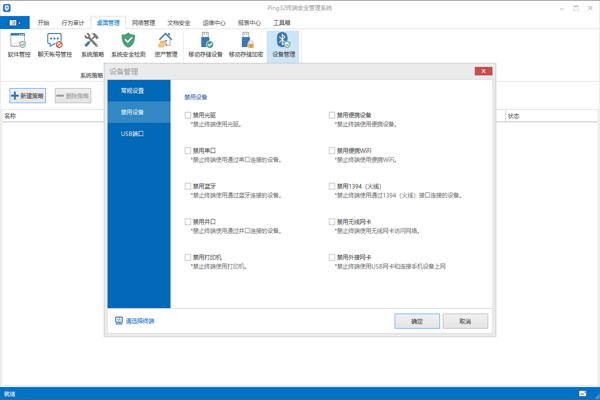Check the 禁用蓝牙 Bluetooth option
This screenshot has width=600, height=400.
click(188, 186)
